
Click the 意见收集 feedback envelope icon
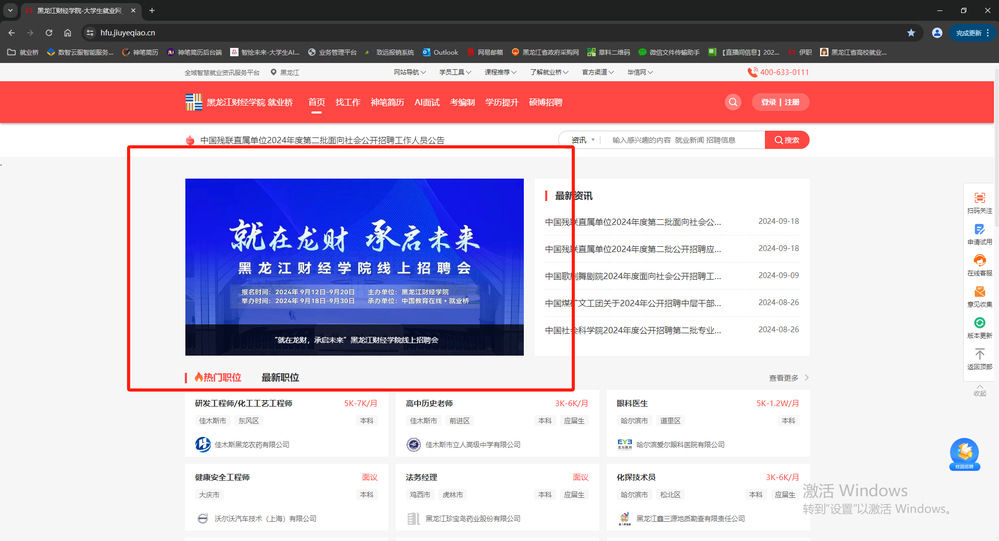[x=979, y=296]
